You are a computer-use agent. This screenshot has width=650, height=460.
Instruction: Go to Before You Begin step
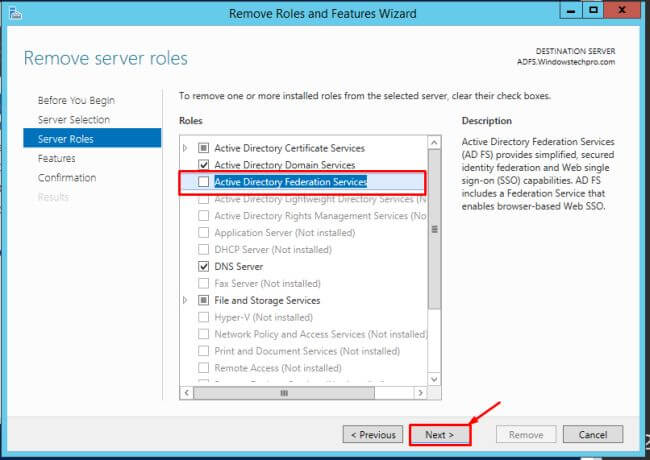point(76,100)
